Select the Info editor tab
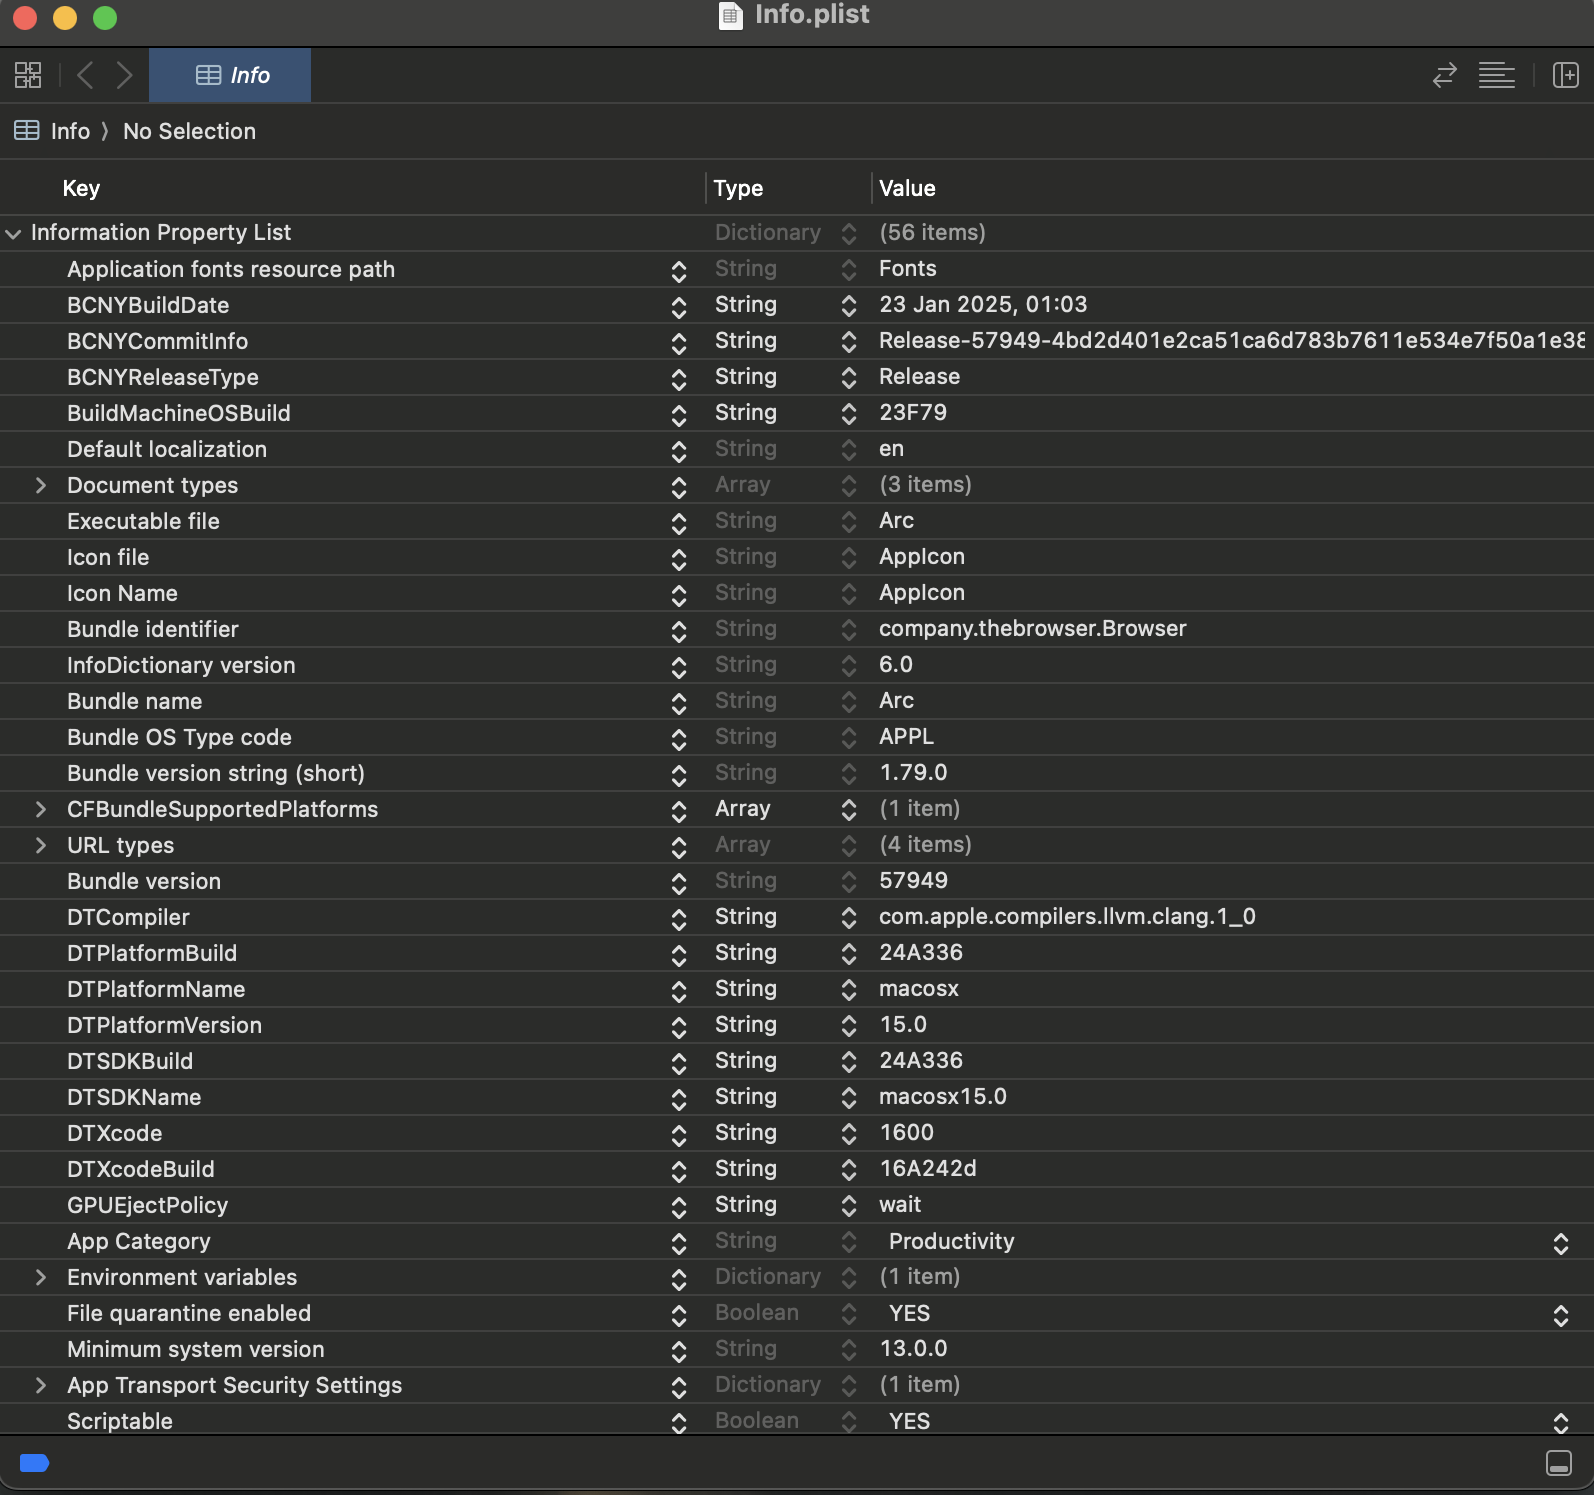Image resolution: width=1594 pixels, height=1495 pixels. coord(230,75)
